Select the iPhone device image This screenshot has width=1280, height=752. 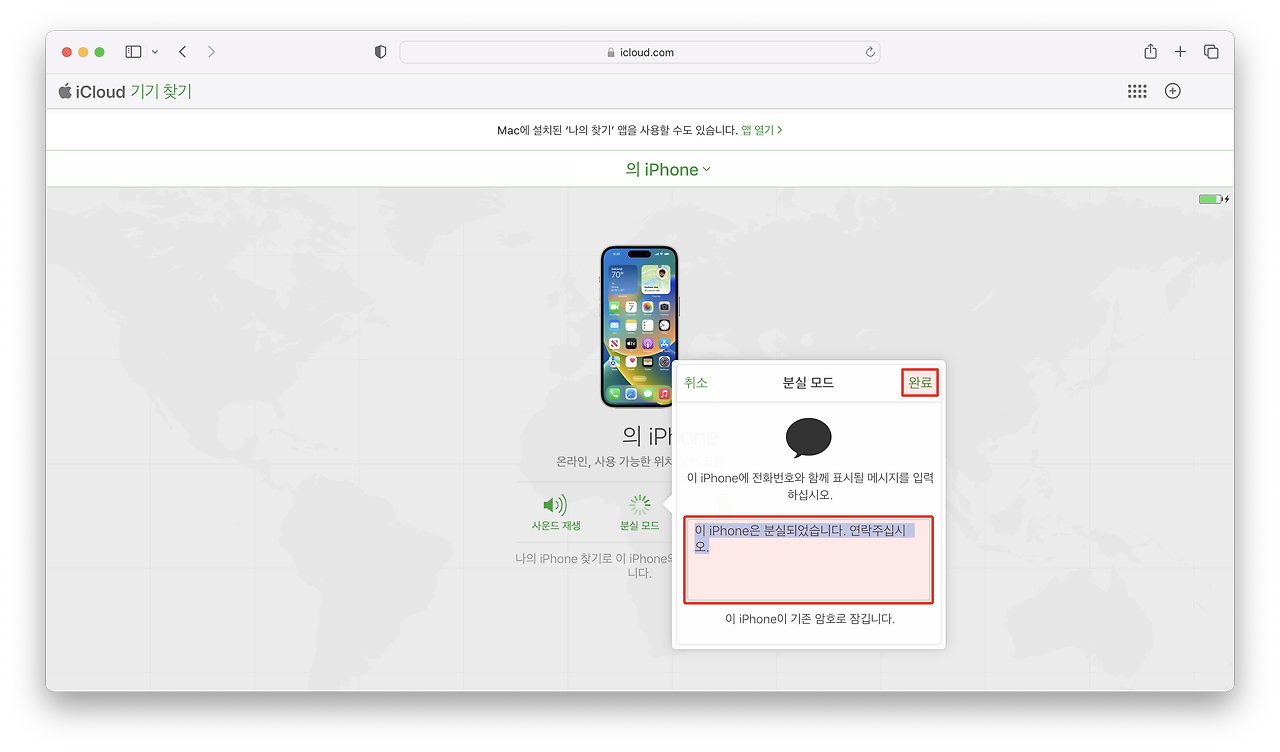(x=640, y=326)
